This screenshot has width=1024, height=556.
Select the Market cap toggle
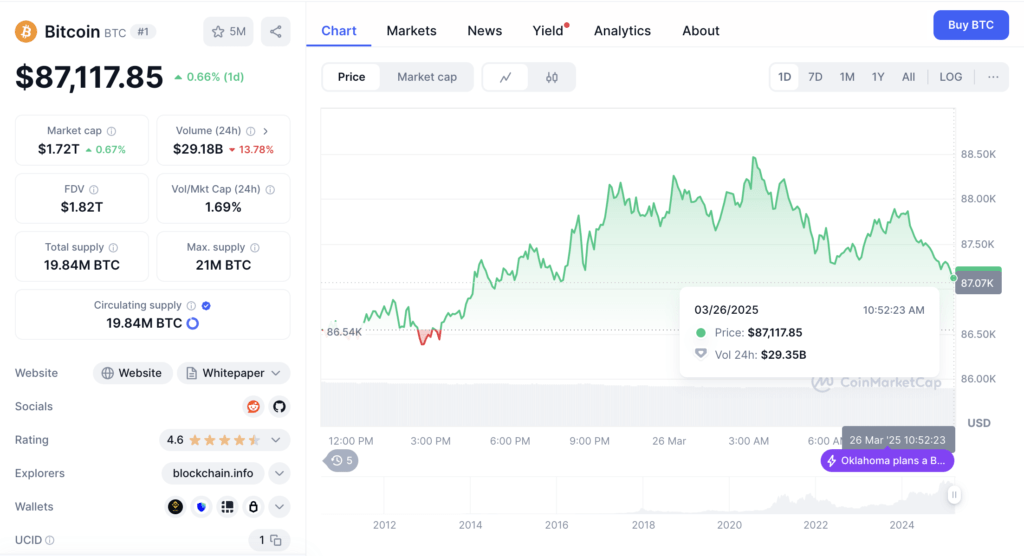tap(427, 77)
